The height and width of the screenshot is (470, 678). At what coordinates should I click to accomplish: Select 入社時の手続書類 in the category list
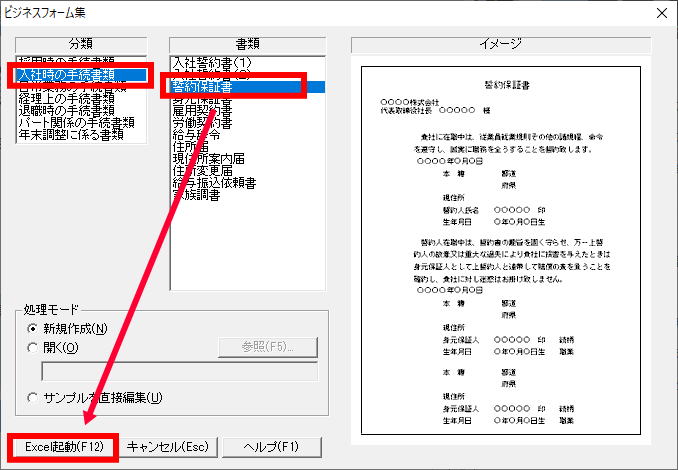click(80, 75)
